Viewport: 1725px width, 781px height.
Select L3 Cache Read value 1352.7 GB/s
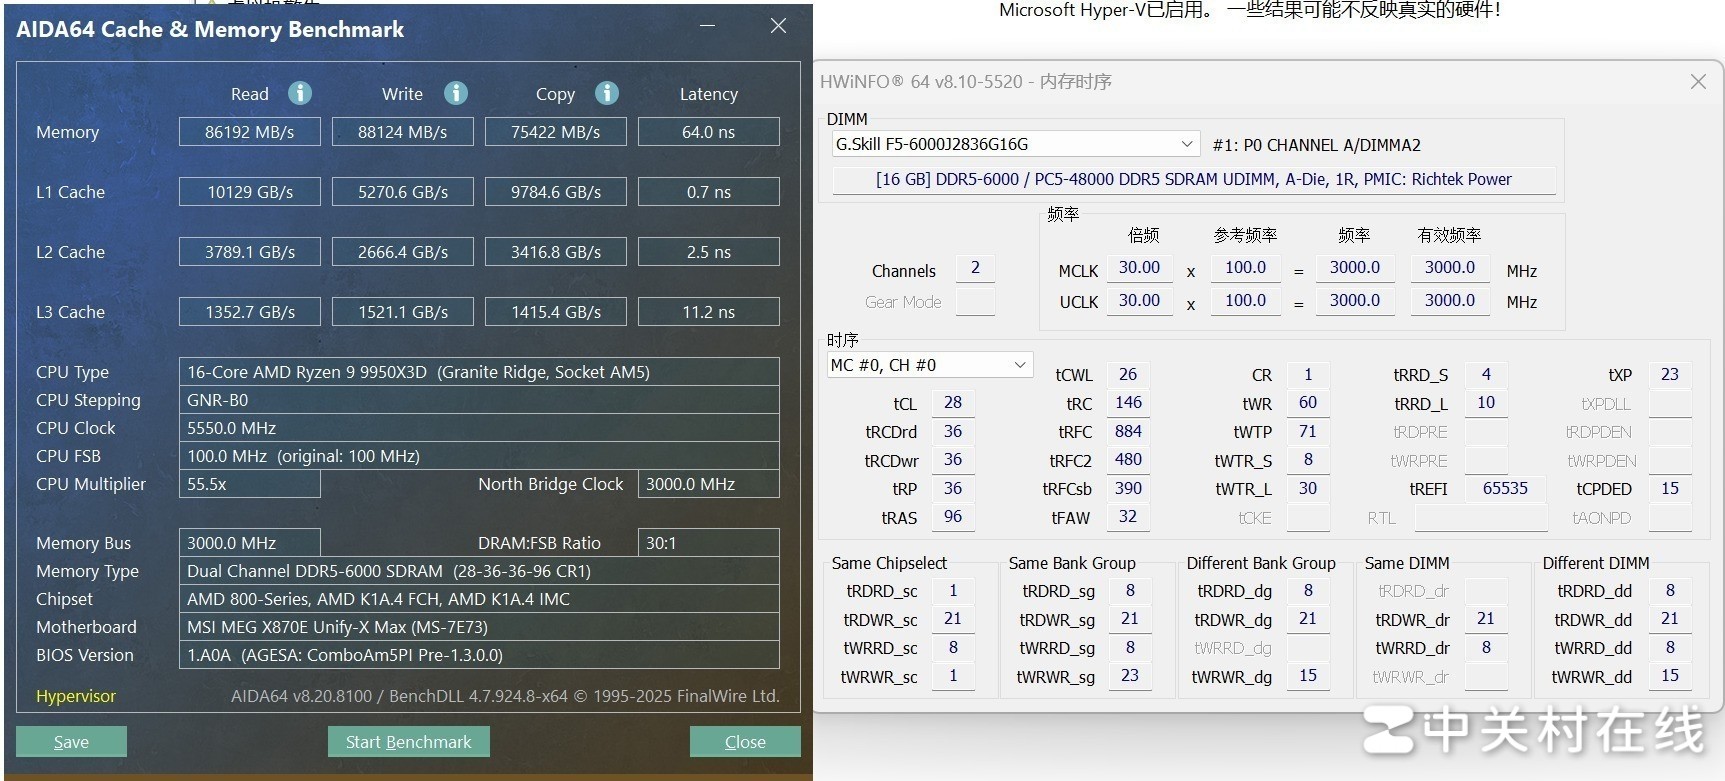tap(250, 312)
